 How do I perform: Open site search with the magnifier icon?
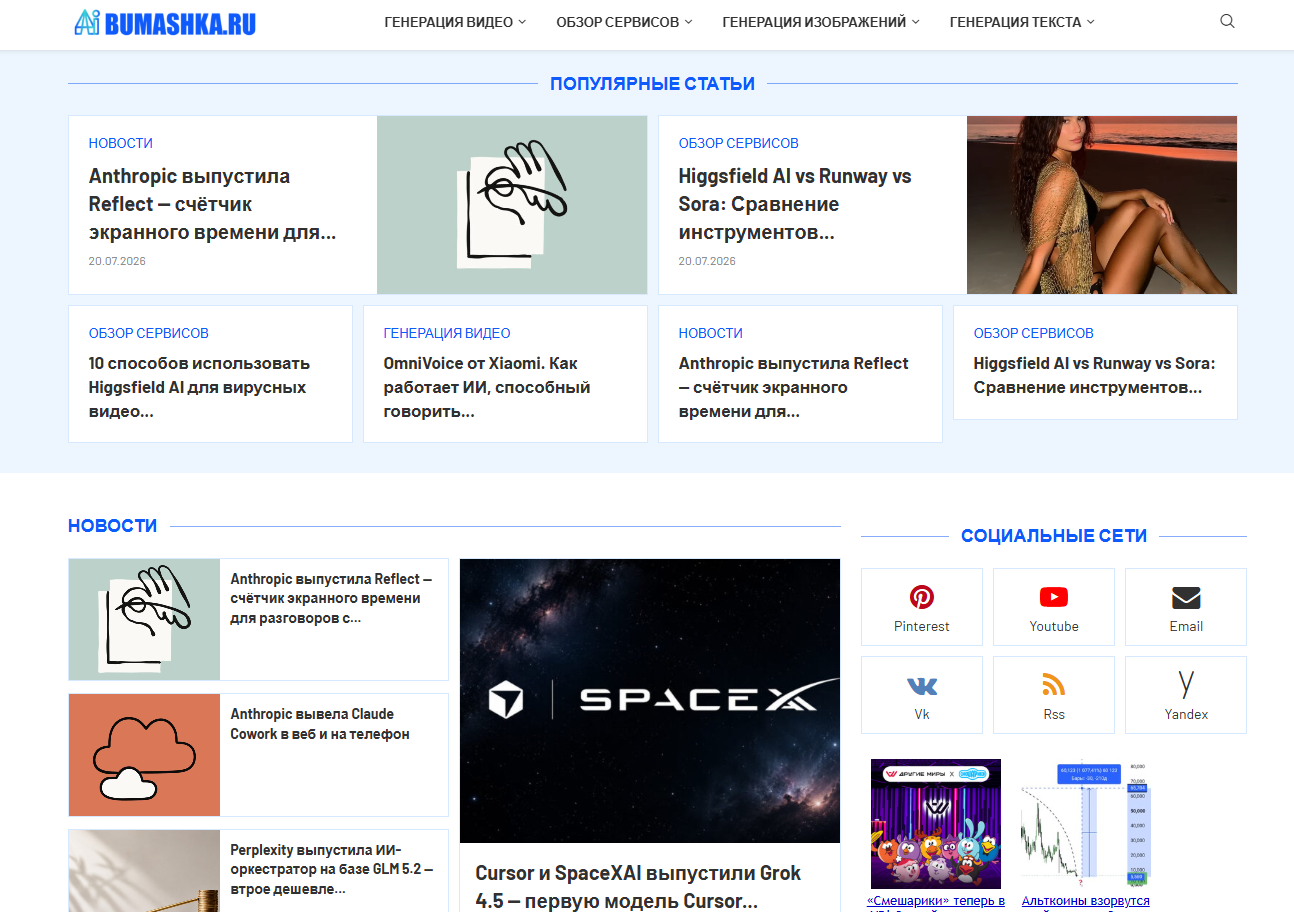coord(1227,22)
